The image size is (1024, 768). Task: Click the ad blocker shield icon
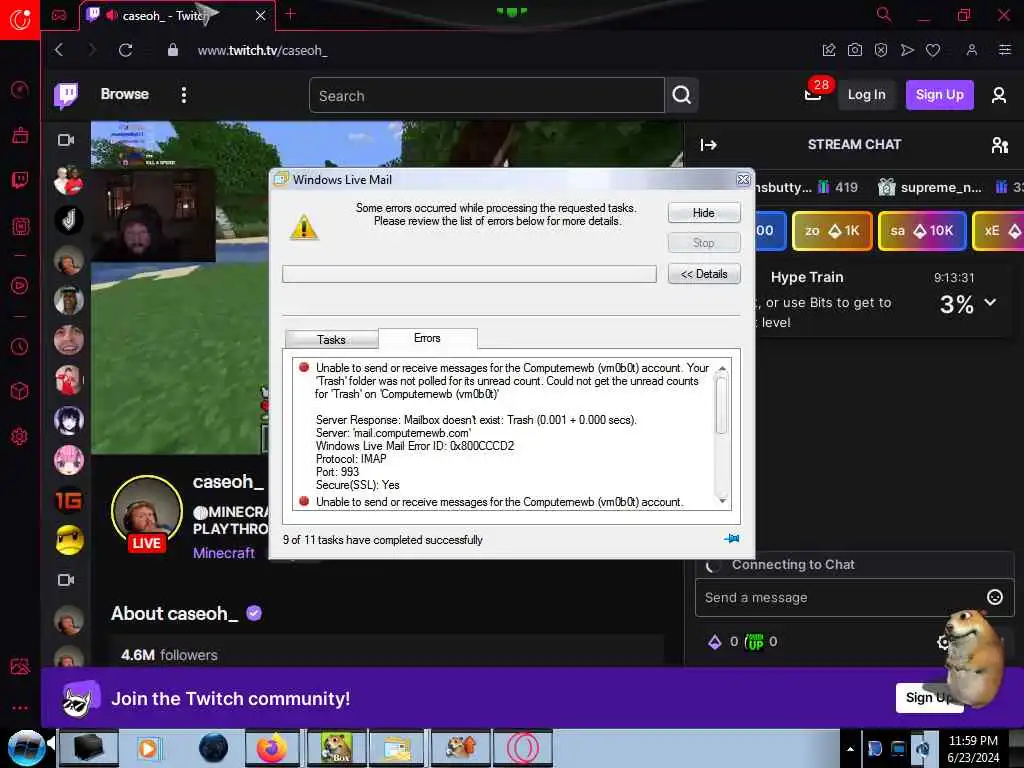click(881, 50)
